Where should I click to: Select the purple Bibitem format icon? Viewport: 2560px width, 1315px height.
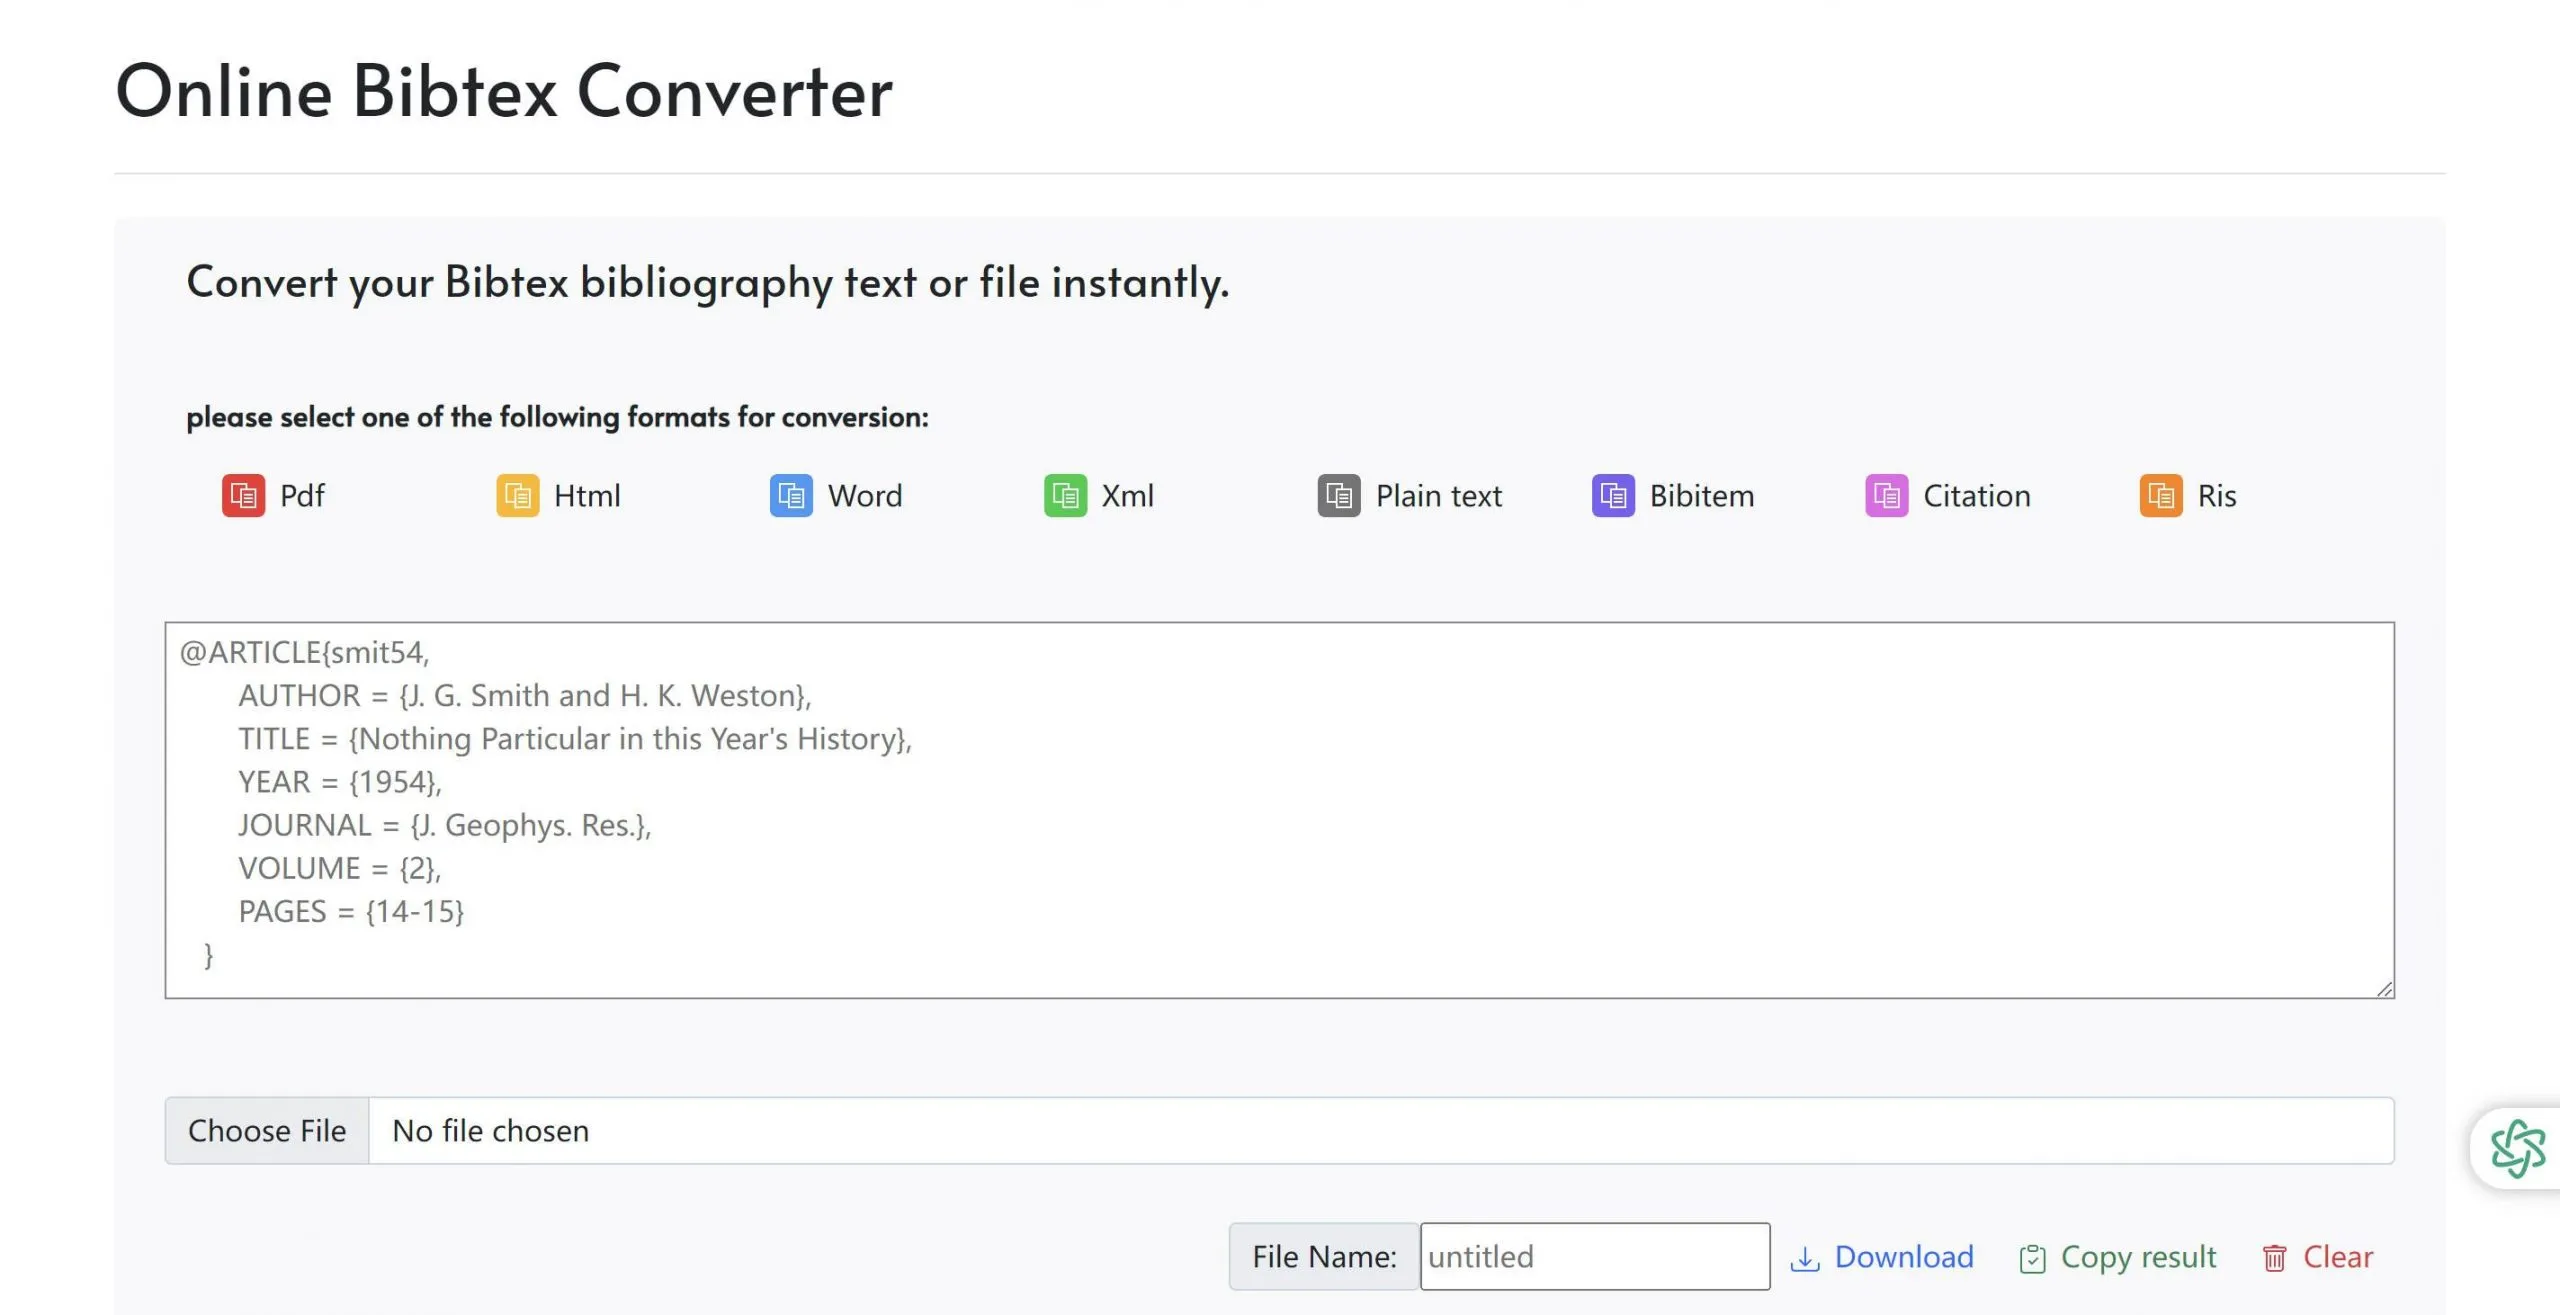click(1613, 496)
